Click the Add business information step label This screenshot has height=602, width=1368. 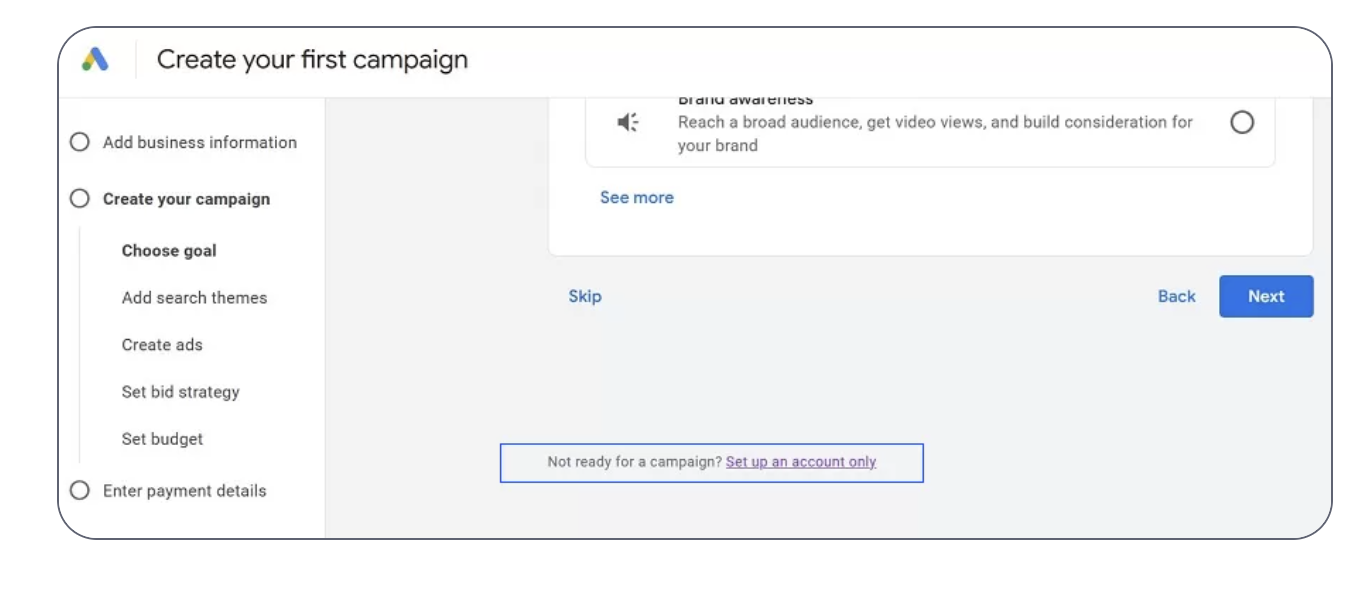click(200, 142)
